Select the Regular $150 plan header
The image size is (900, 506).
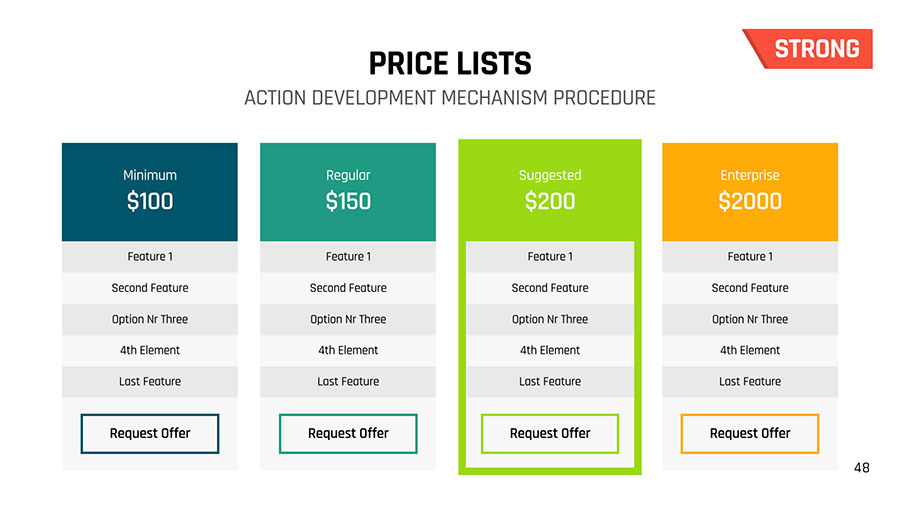tap(348, 191)
